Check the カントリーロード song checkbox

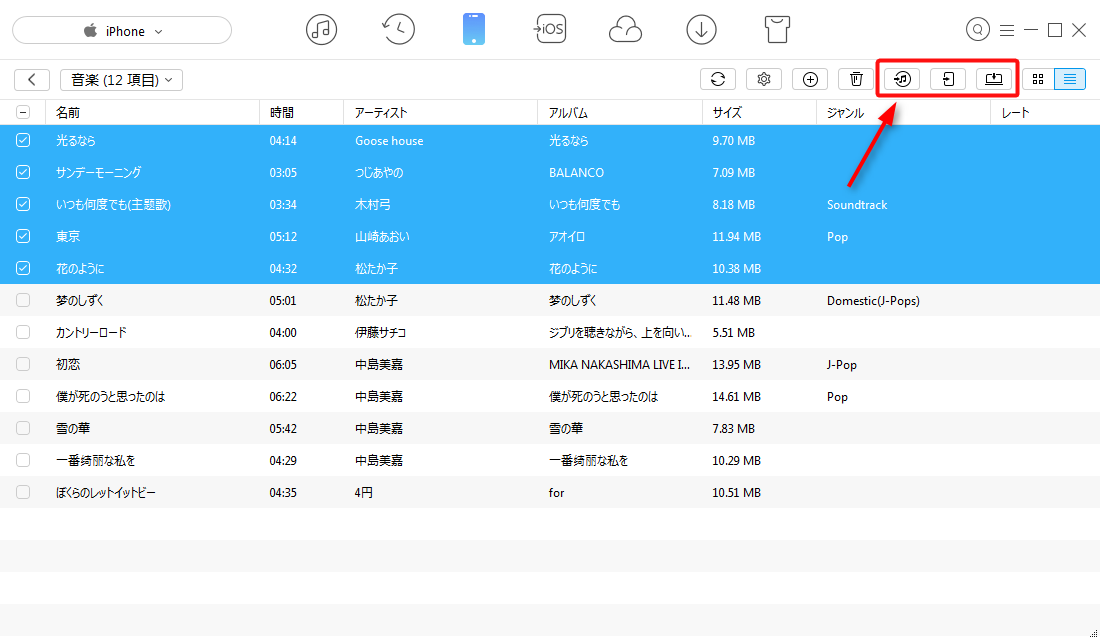pos(23,332)
